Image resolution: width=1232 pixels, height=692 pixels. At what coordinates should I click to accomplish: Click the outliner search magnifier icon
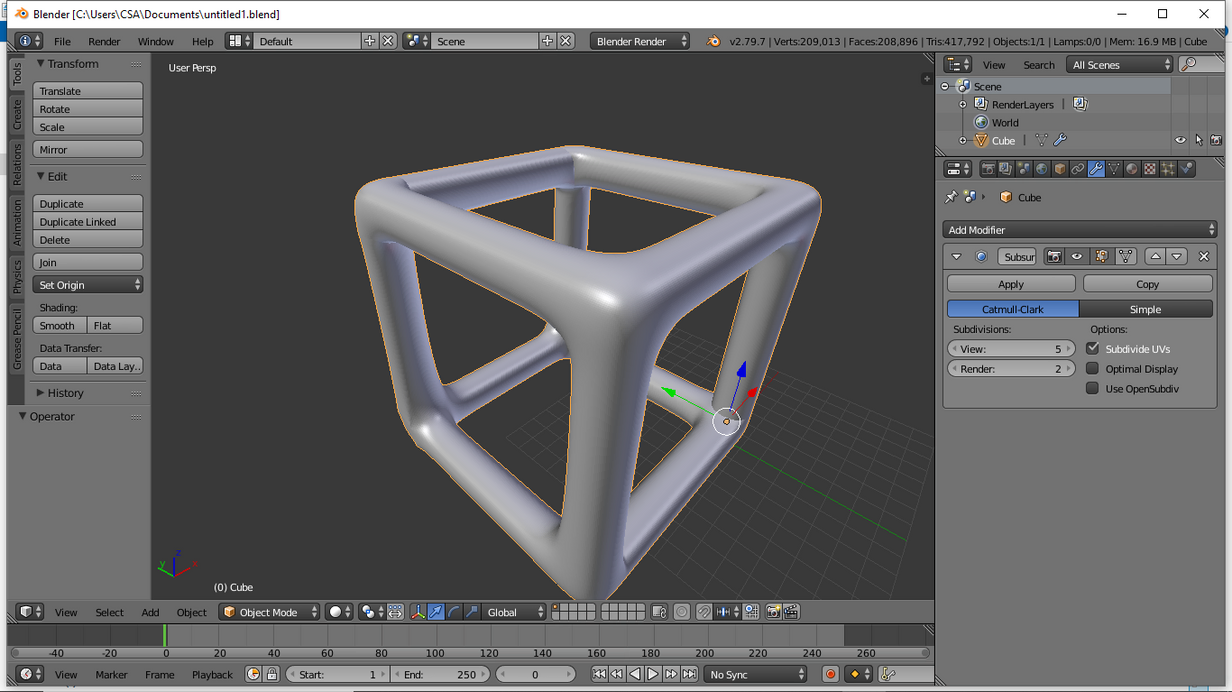coord(1189,65)
